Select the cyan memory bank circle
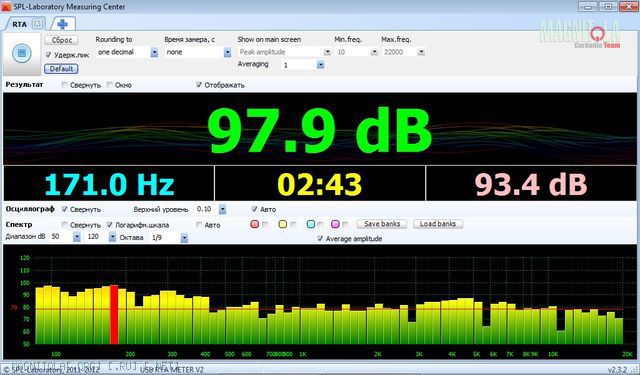640x375 pixels. pos(311,224)
